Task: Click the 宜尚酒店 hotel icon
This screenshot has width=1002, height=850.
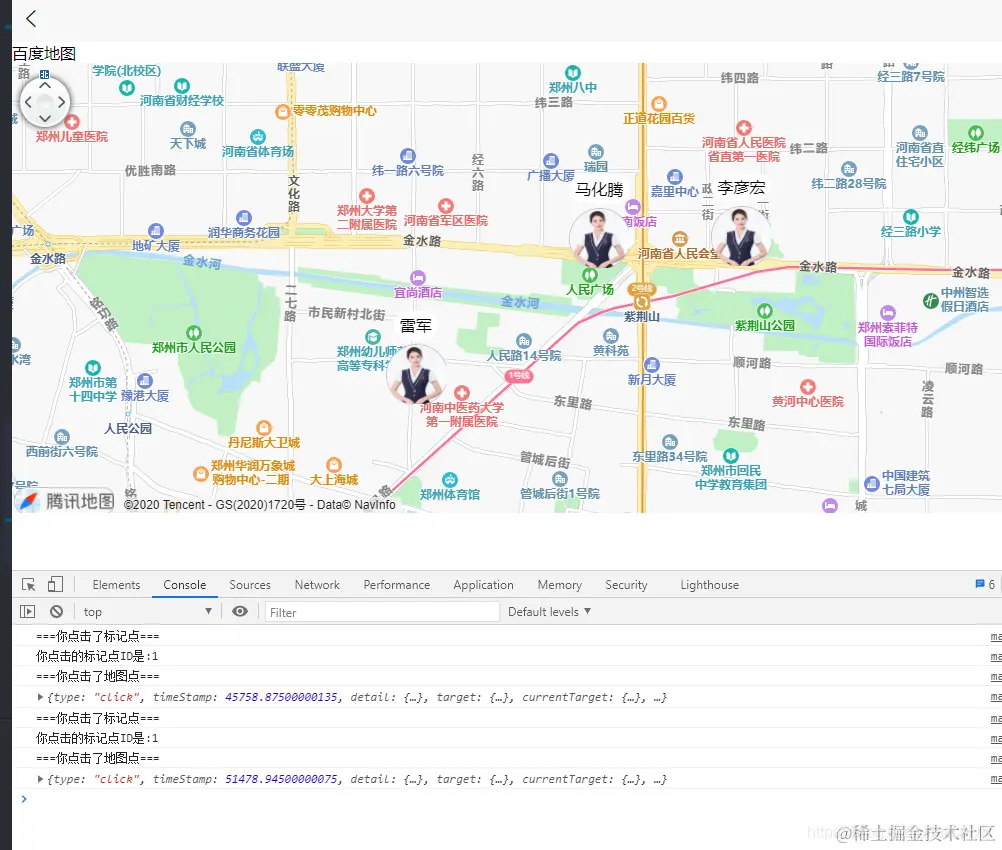Action: point(417,278)
